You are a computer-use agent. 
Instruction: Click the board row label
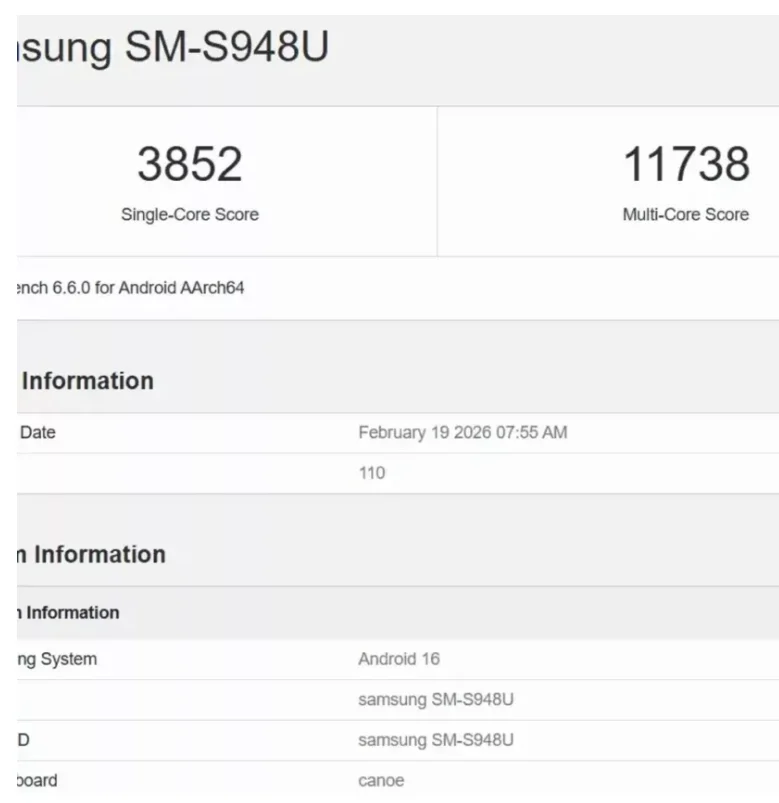click(38, 780)
